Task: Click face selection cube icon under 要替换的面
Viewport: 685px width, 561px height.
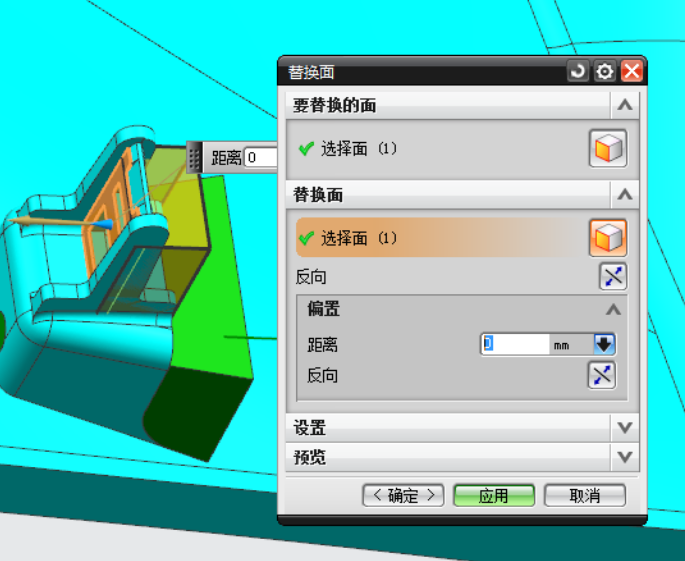Action: tap(608, 148)
